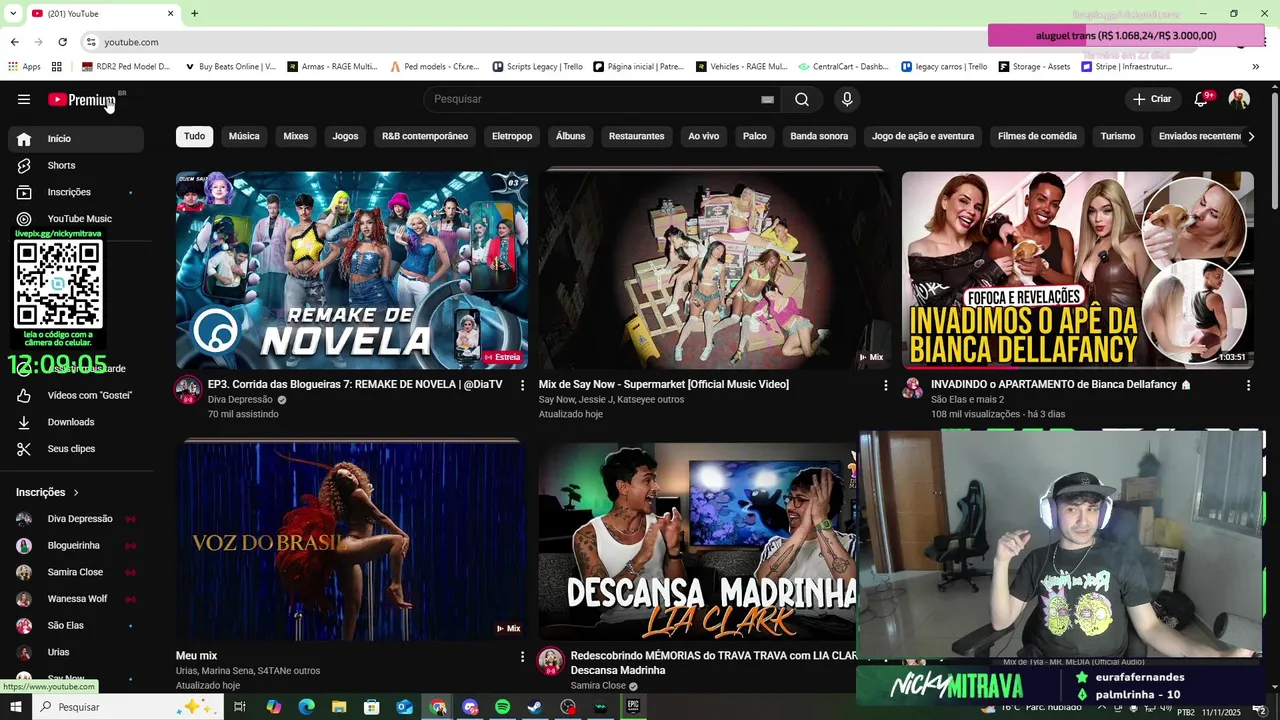Open Epic Games Launcher from taskbar
The width and height of the screenshot is (1280, 720).
(633, 707)
